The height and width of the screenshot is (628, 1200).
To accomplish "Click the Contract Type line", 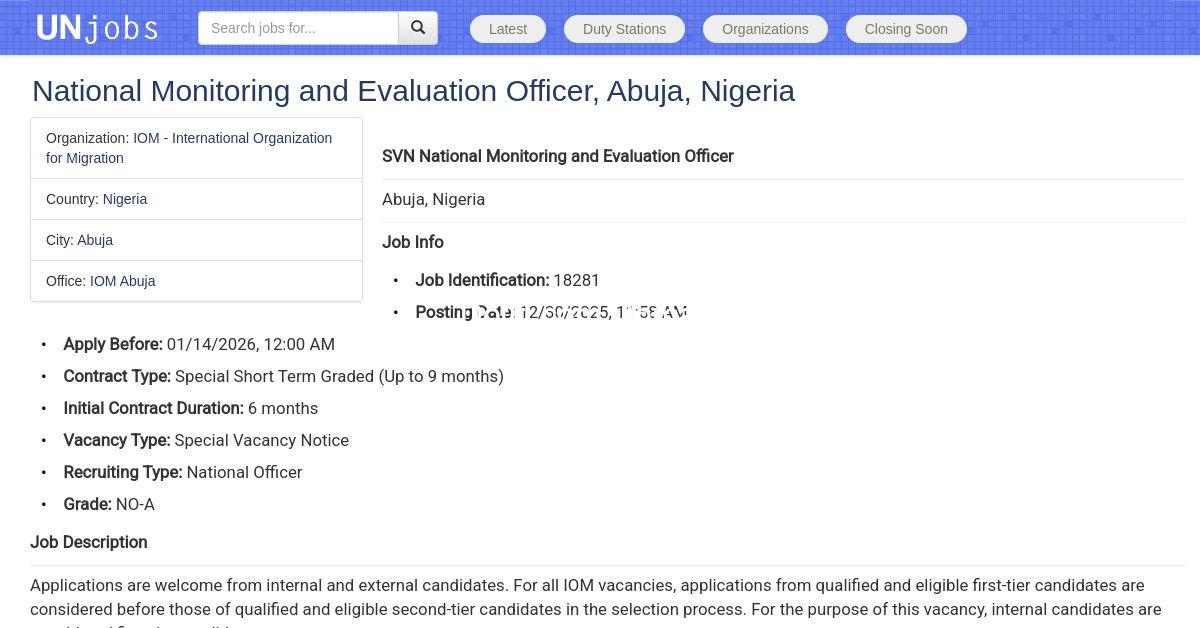I will tap(283, 376).
